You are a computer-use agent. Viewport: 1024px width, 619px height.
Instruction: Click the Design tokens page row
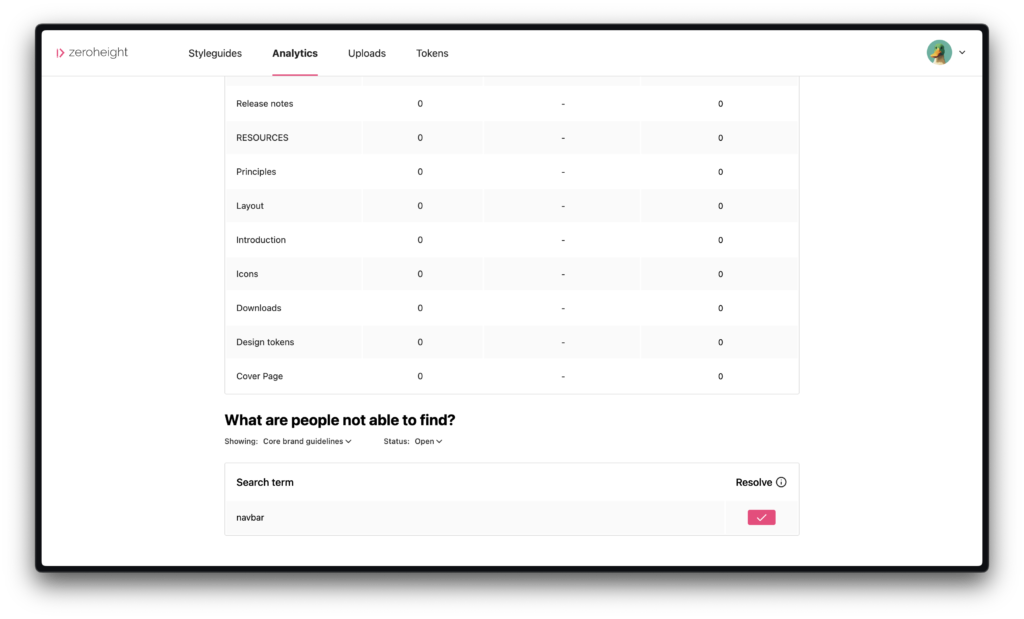click(511, 342)
